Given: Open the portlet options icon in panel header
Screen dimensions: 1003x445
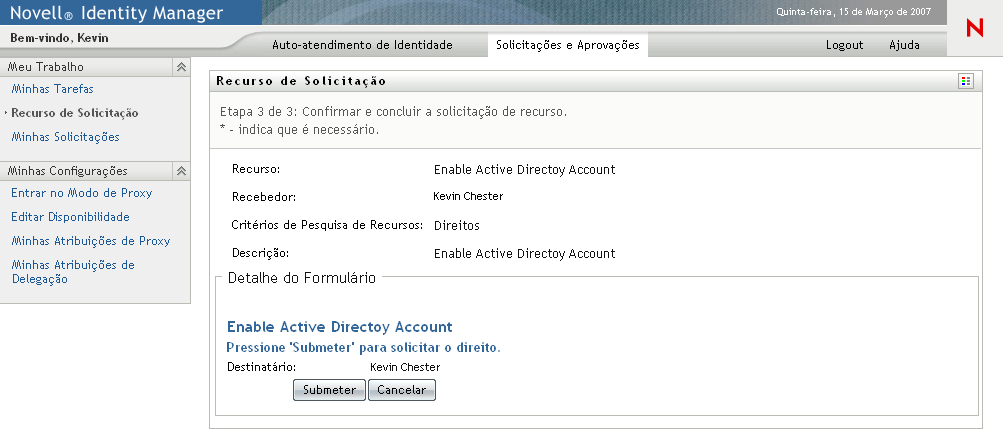Looking at the screenshot, I should [965, 81].
